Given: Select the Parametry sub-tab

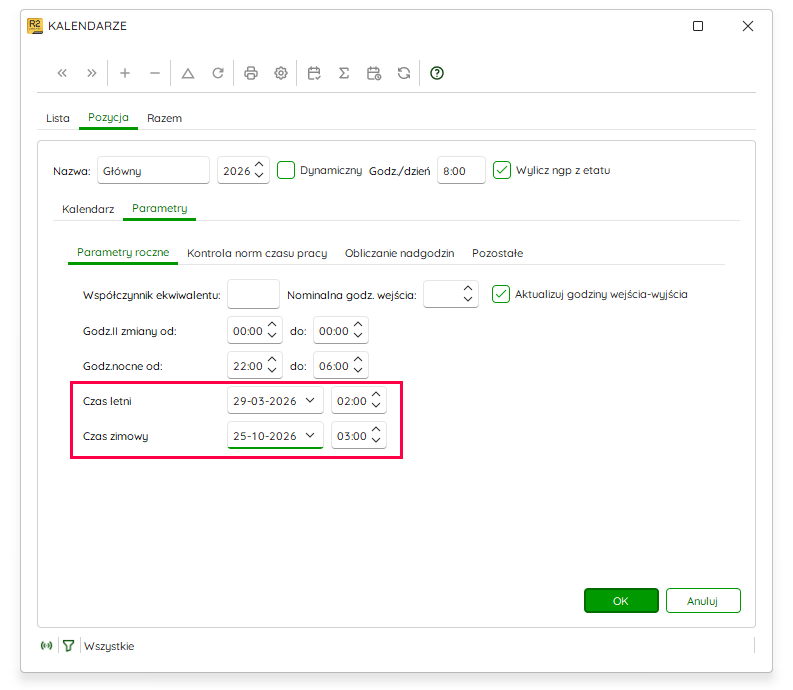Looking at the screenshot, I should pyautogui.click(x=159, y=208).
